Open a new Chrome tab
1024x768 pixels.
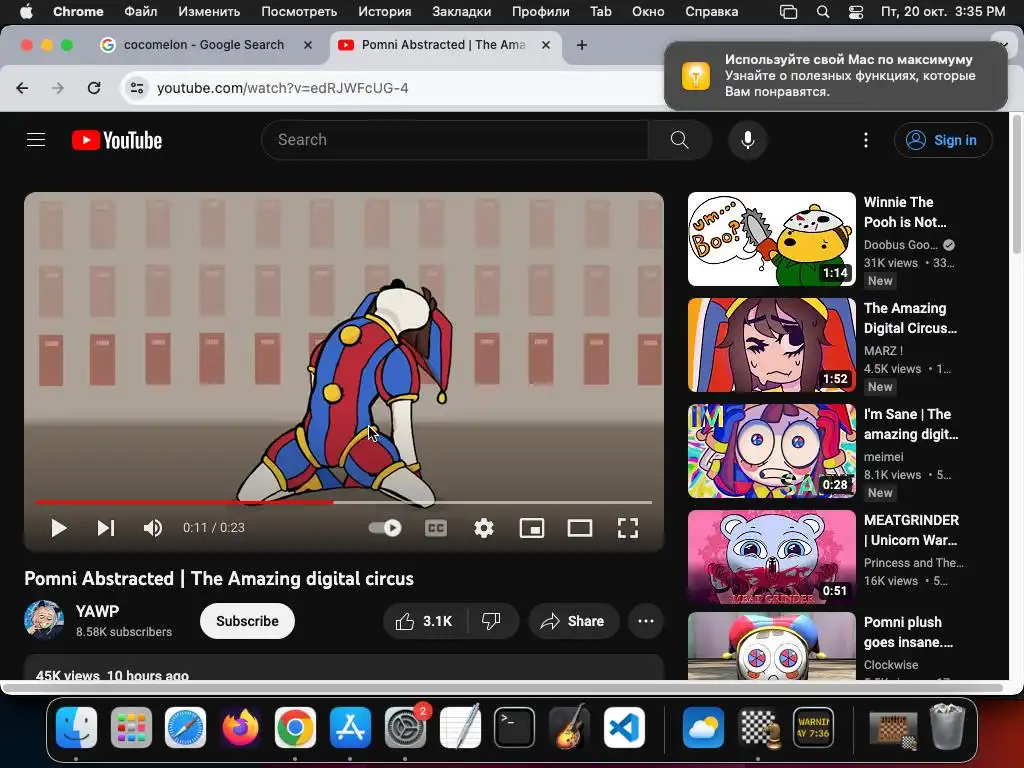(582, 45)
